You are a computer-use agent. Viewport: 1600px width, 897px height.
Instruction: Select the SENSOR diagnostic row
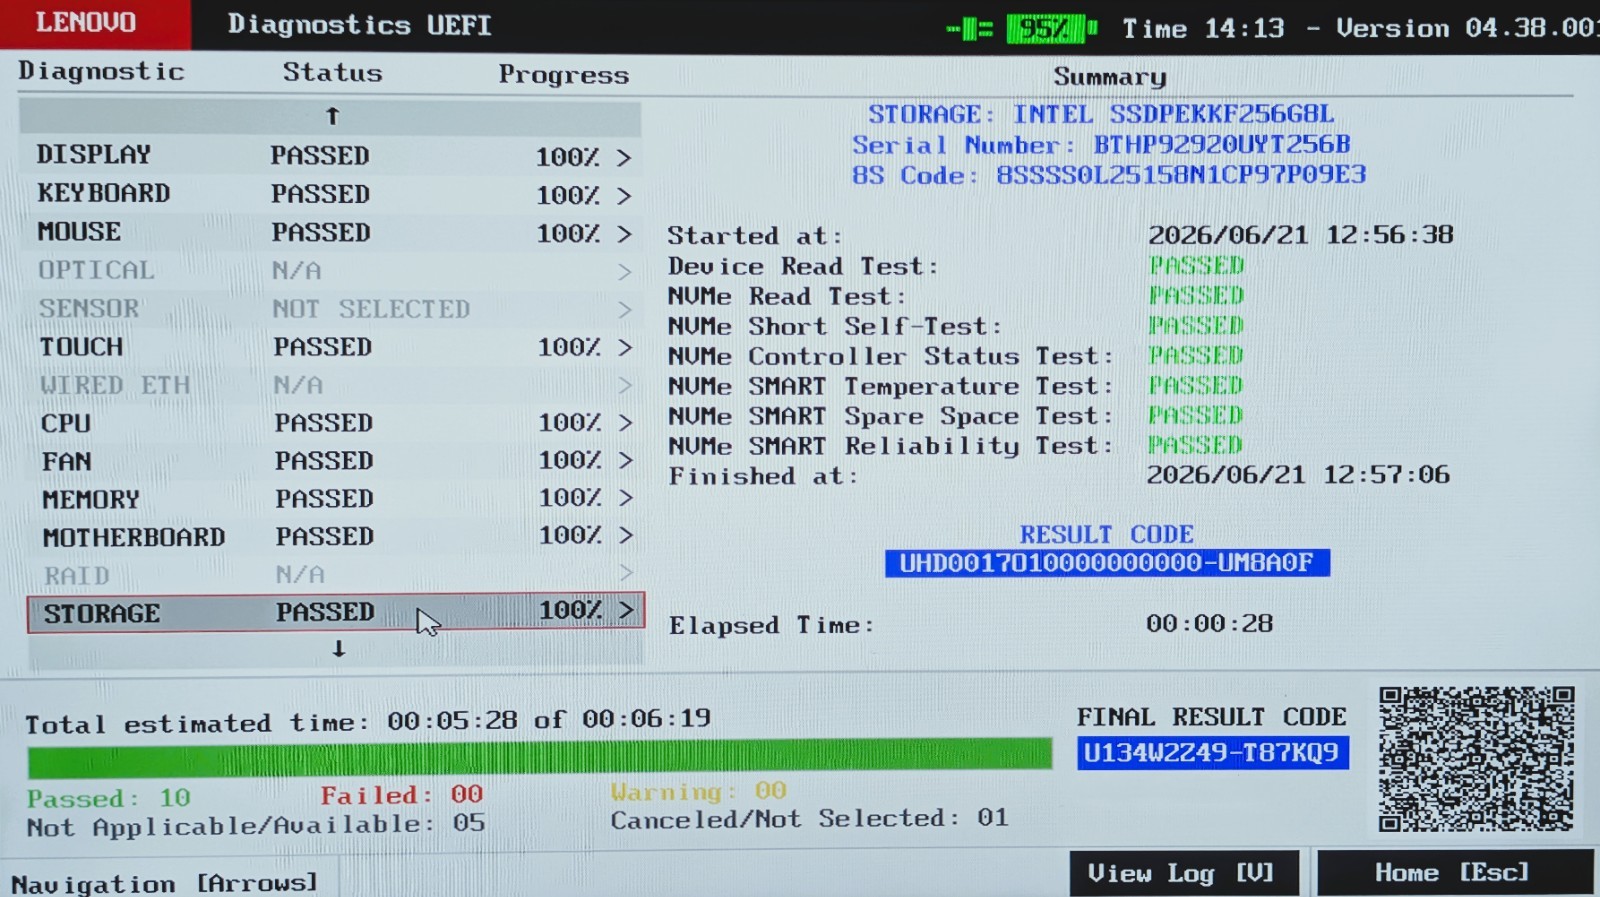pos(331,308)
